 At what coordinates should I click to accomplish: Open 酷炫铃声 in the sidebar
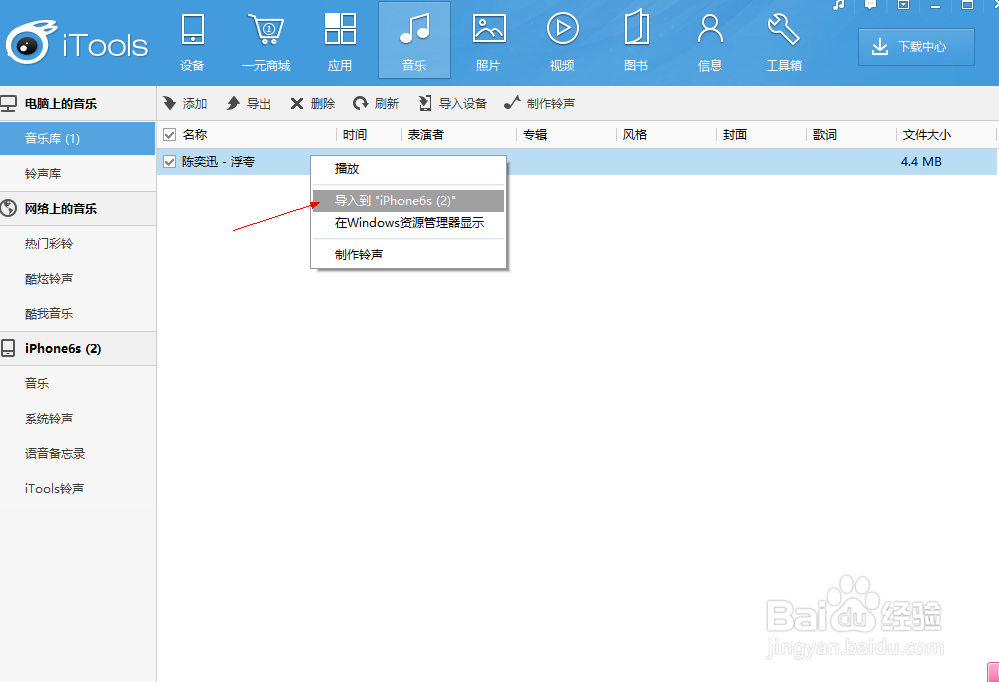click(x=78, y=279)
